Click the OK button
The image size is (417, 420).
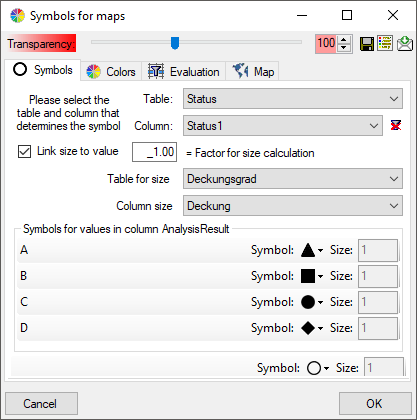(375, 404)
